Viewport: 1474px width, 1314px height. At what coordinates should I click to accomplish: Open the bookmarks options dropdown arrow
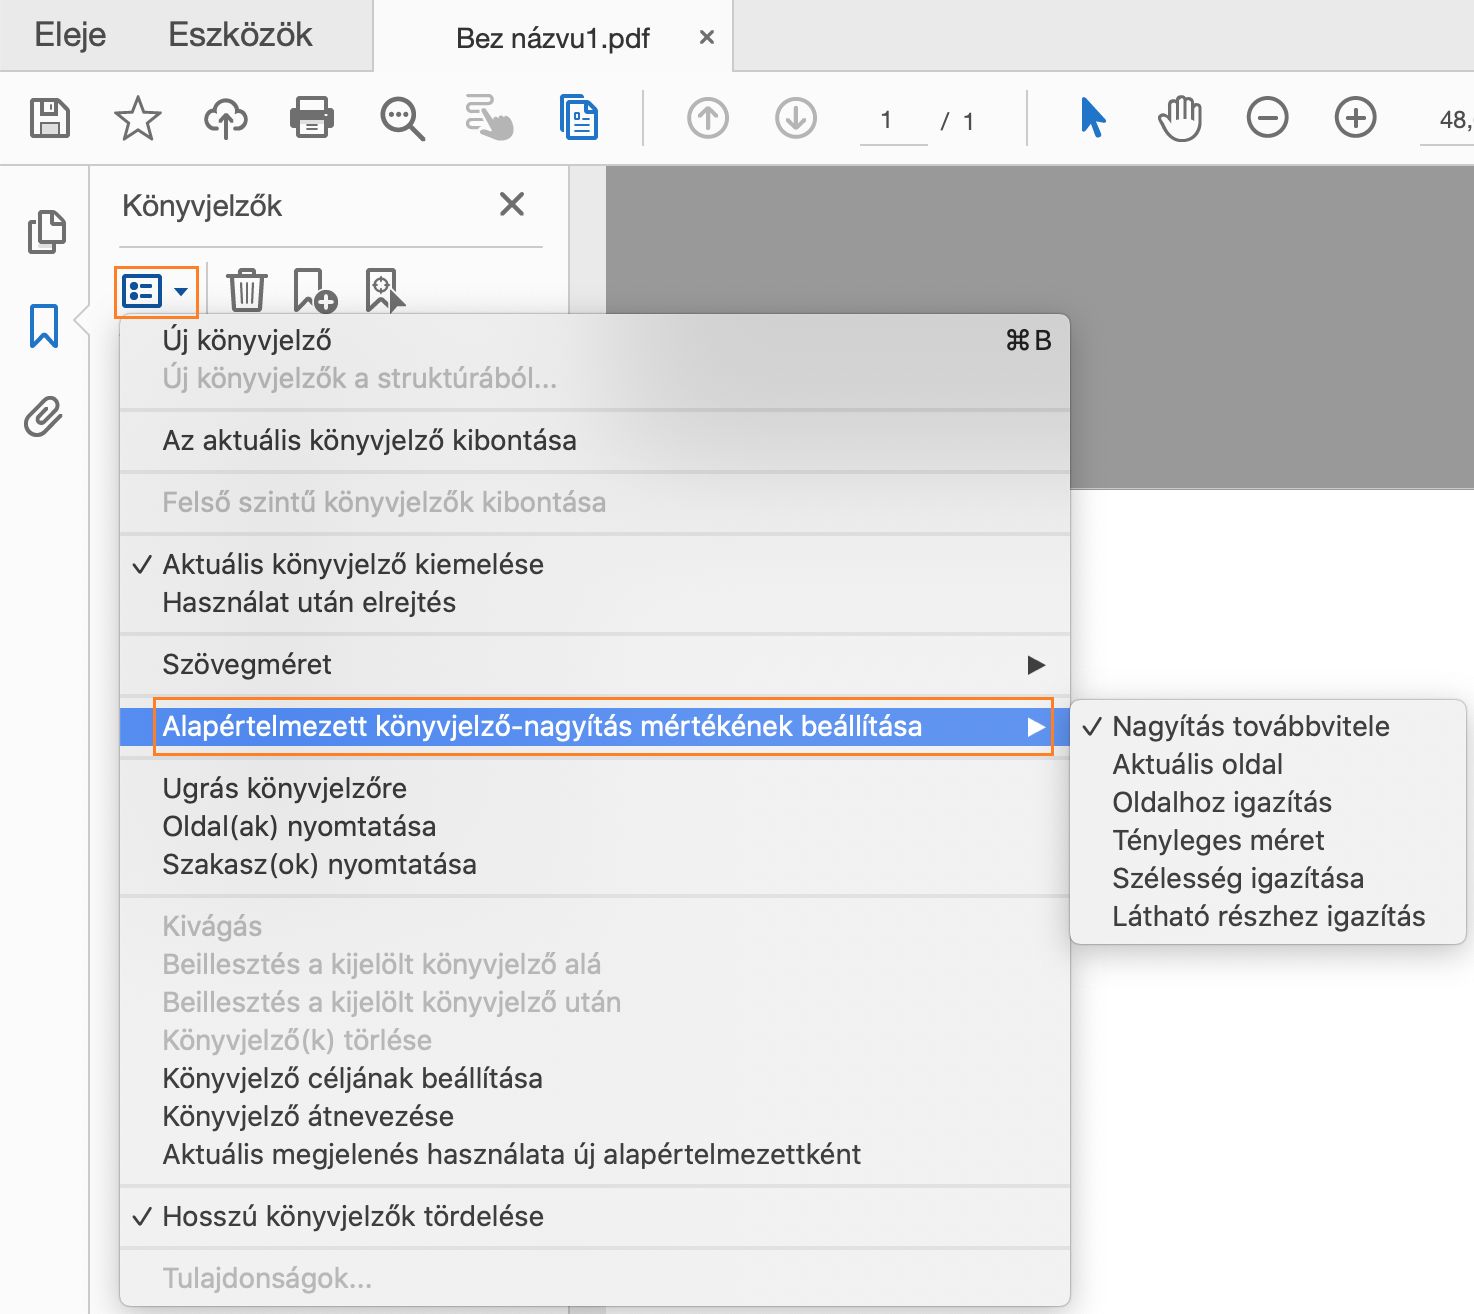[x=181, y=292]
